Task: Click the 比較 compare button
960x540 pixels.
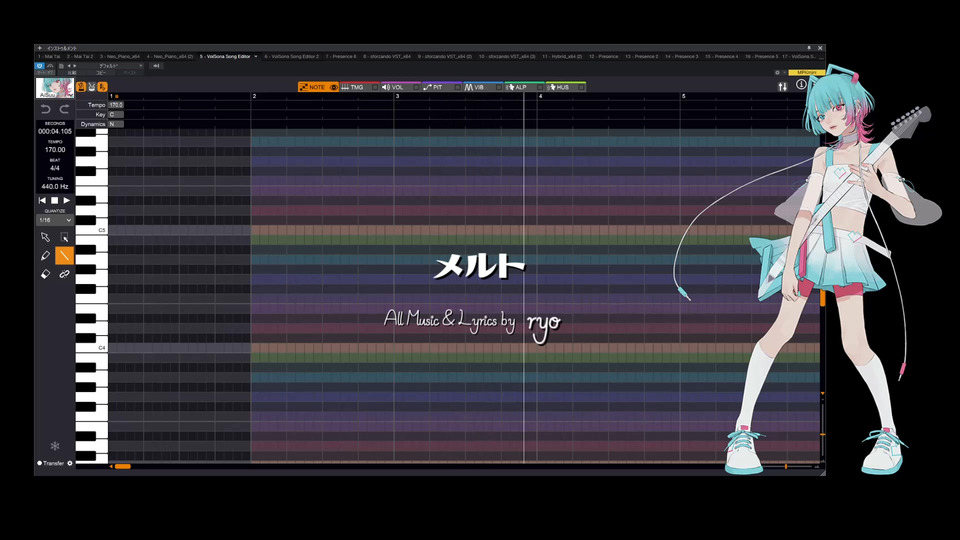Action: [x=72, y=72]
